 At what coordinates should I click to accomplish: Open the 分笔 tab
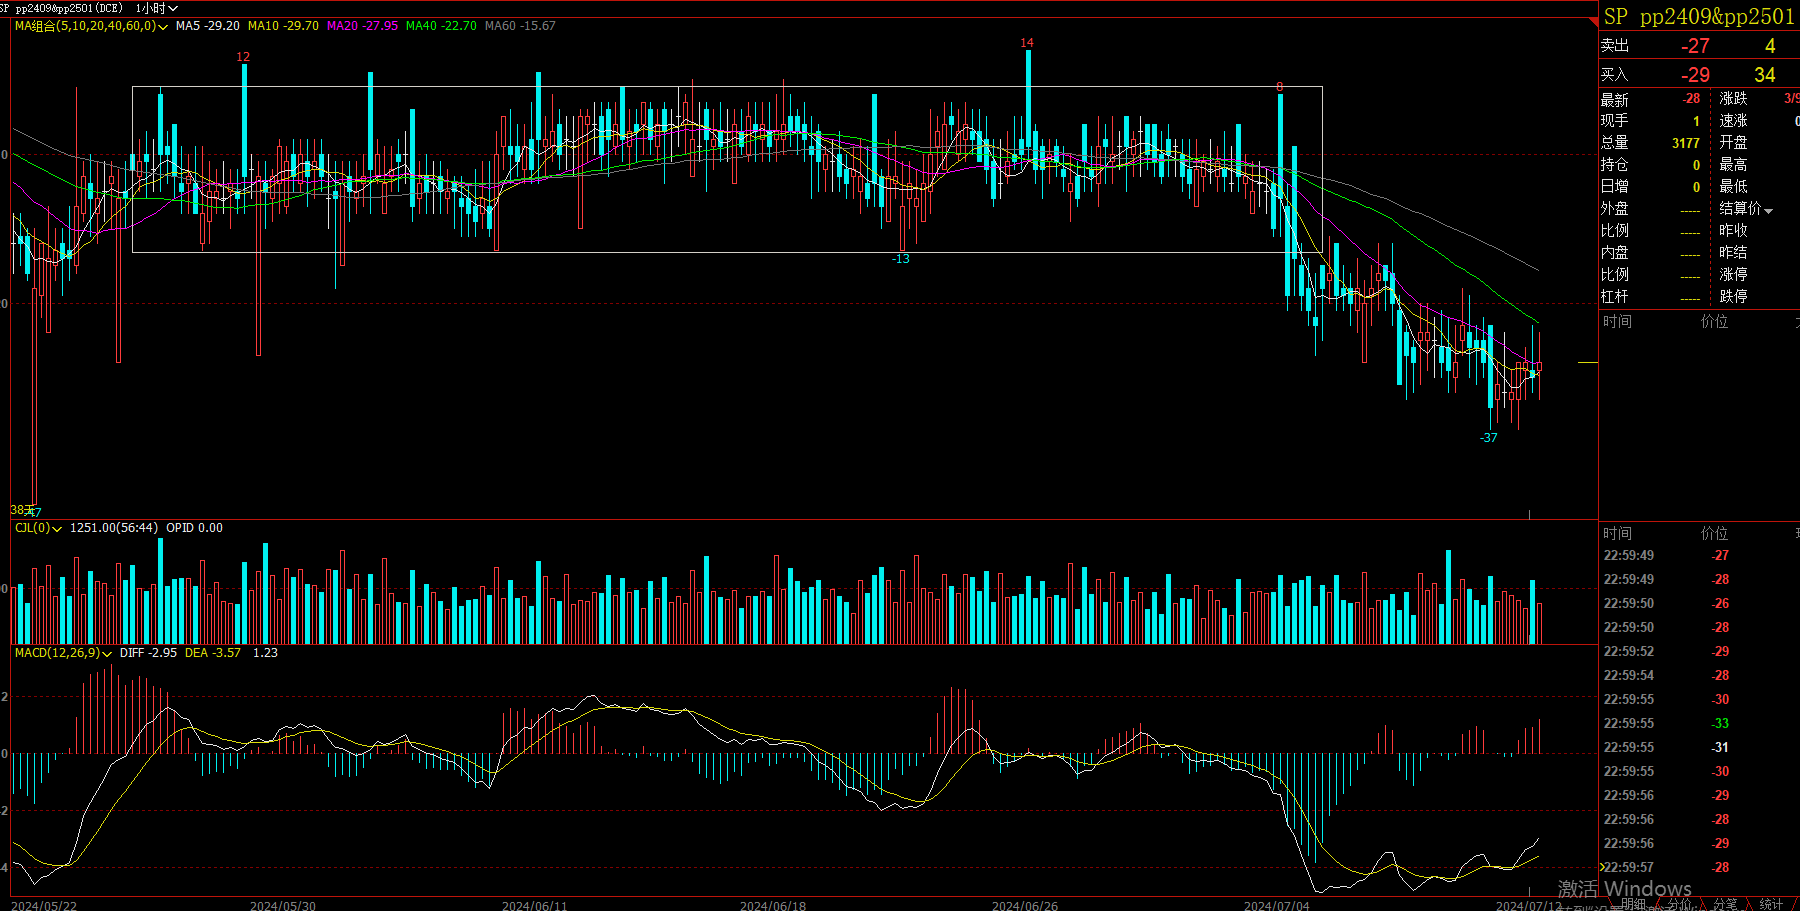1725,903
